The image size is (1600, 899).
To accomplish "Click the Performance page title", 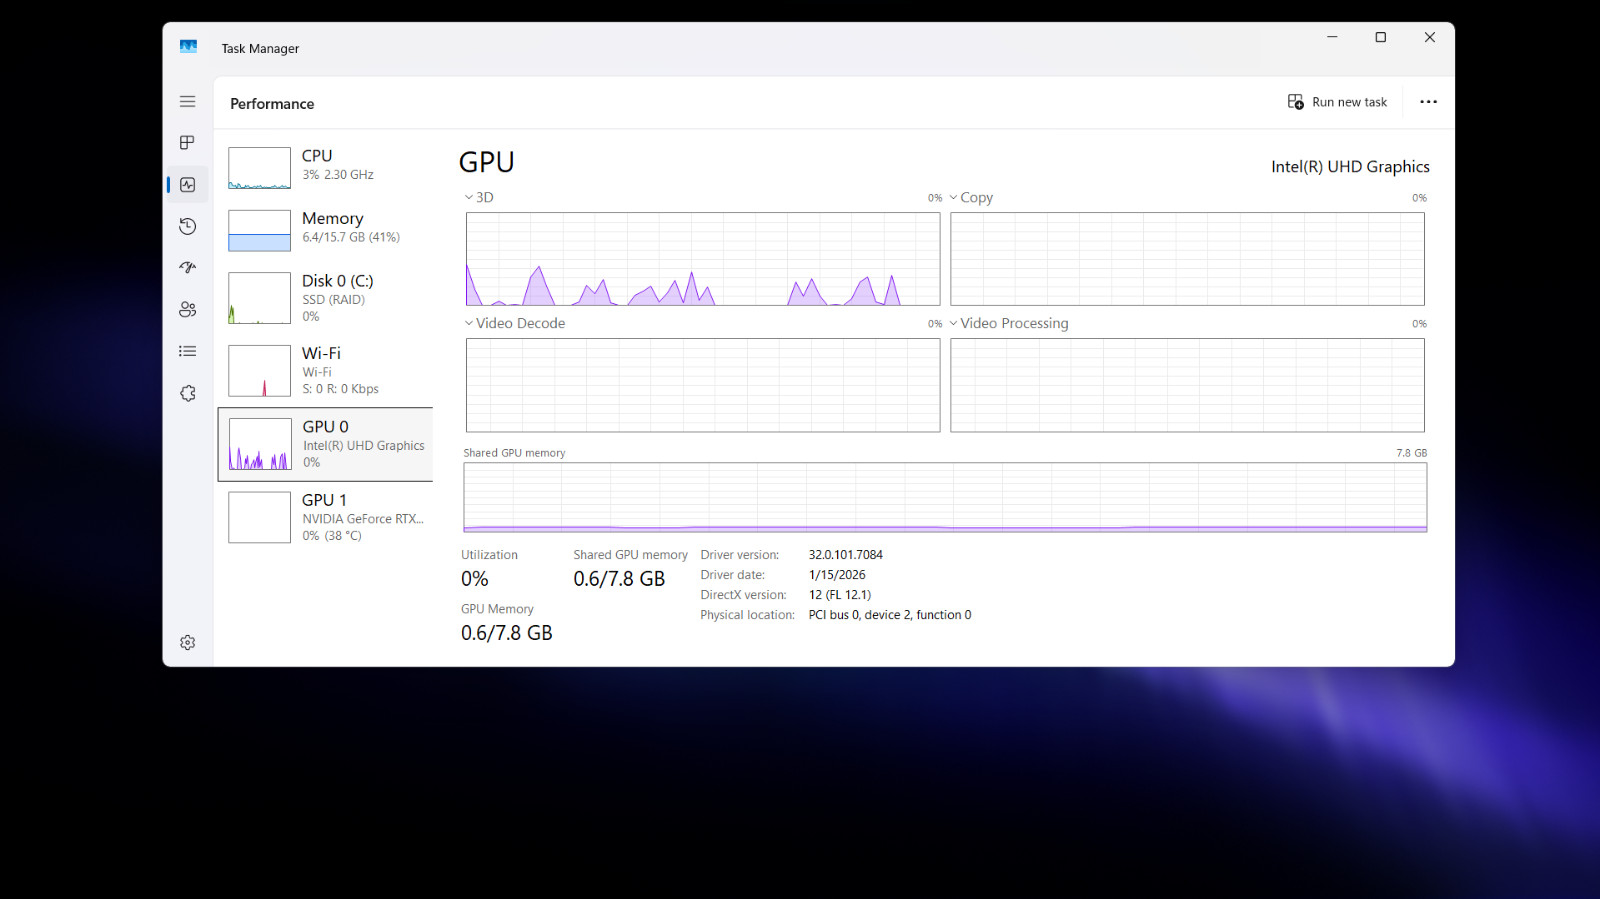I will [x=272, y=104].
